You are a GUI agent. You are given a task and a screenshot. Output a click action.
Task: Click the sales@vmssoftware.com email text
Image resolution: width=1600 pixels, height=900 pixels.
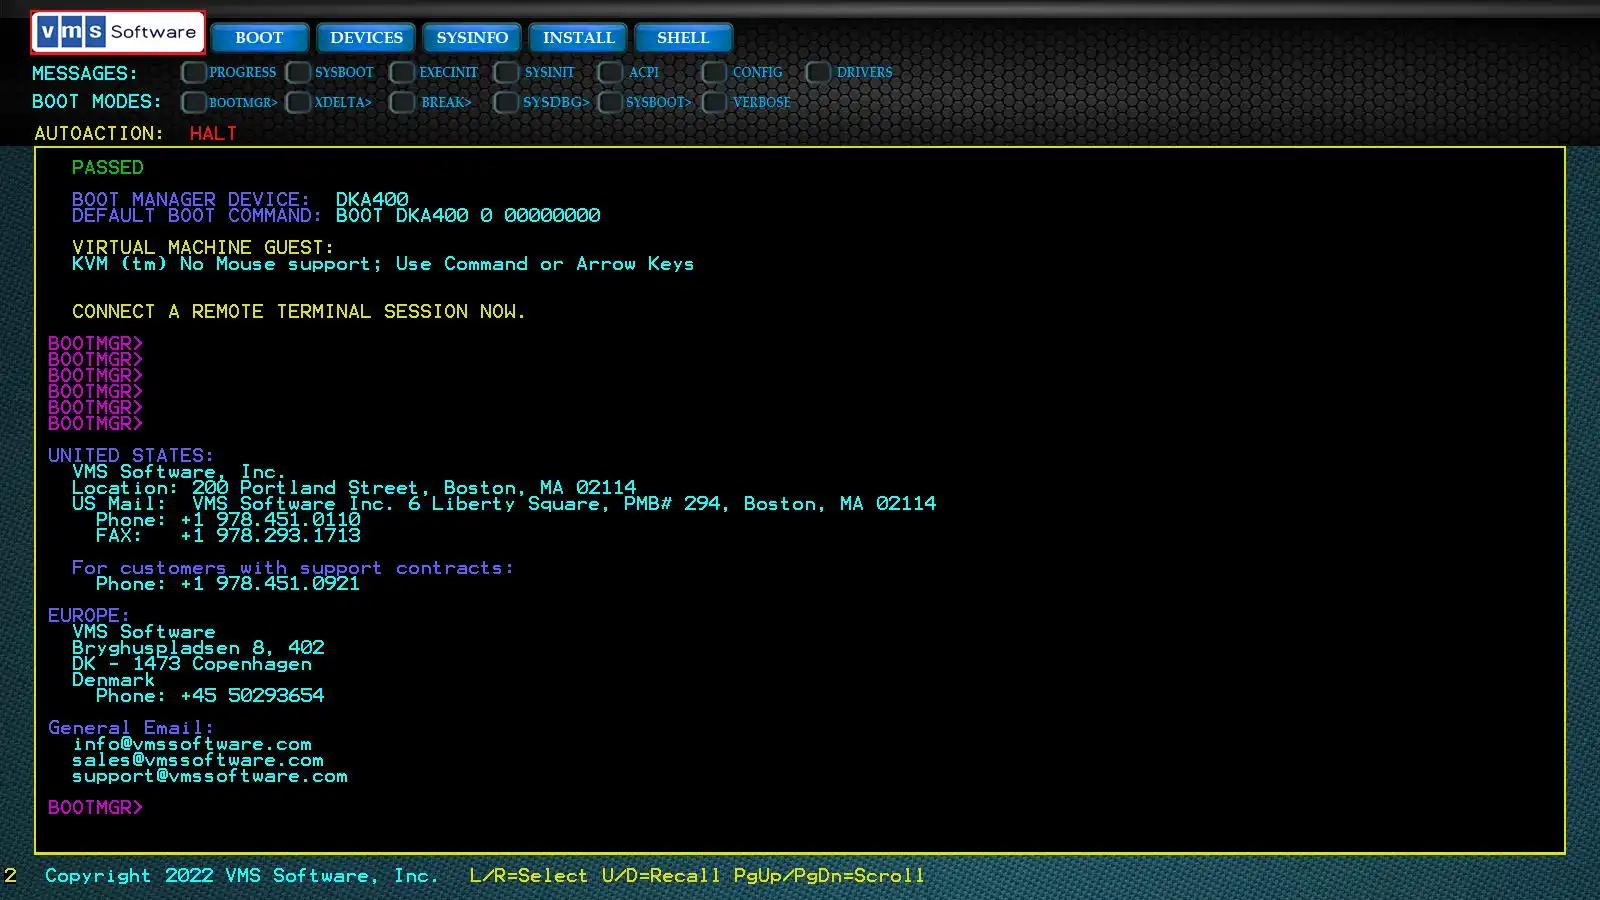coord(198,760)
